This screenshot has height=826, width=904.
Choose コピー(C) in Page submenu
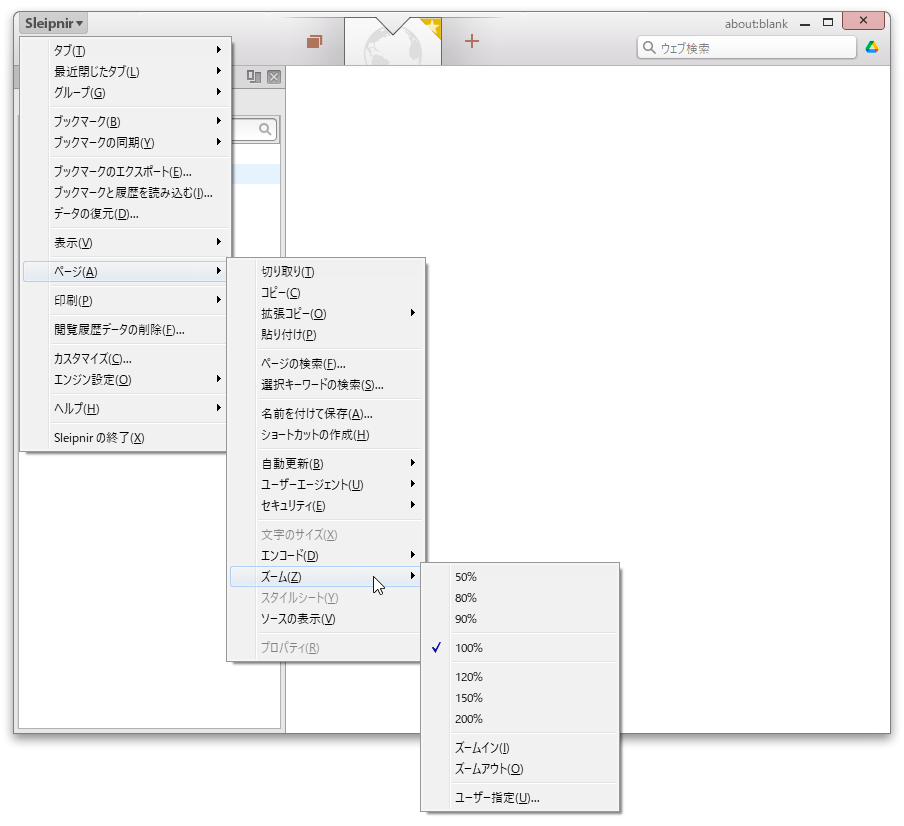[x=326, y=293]
